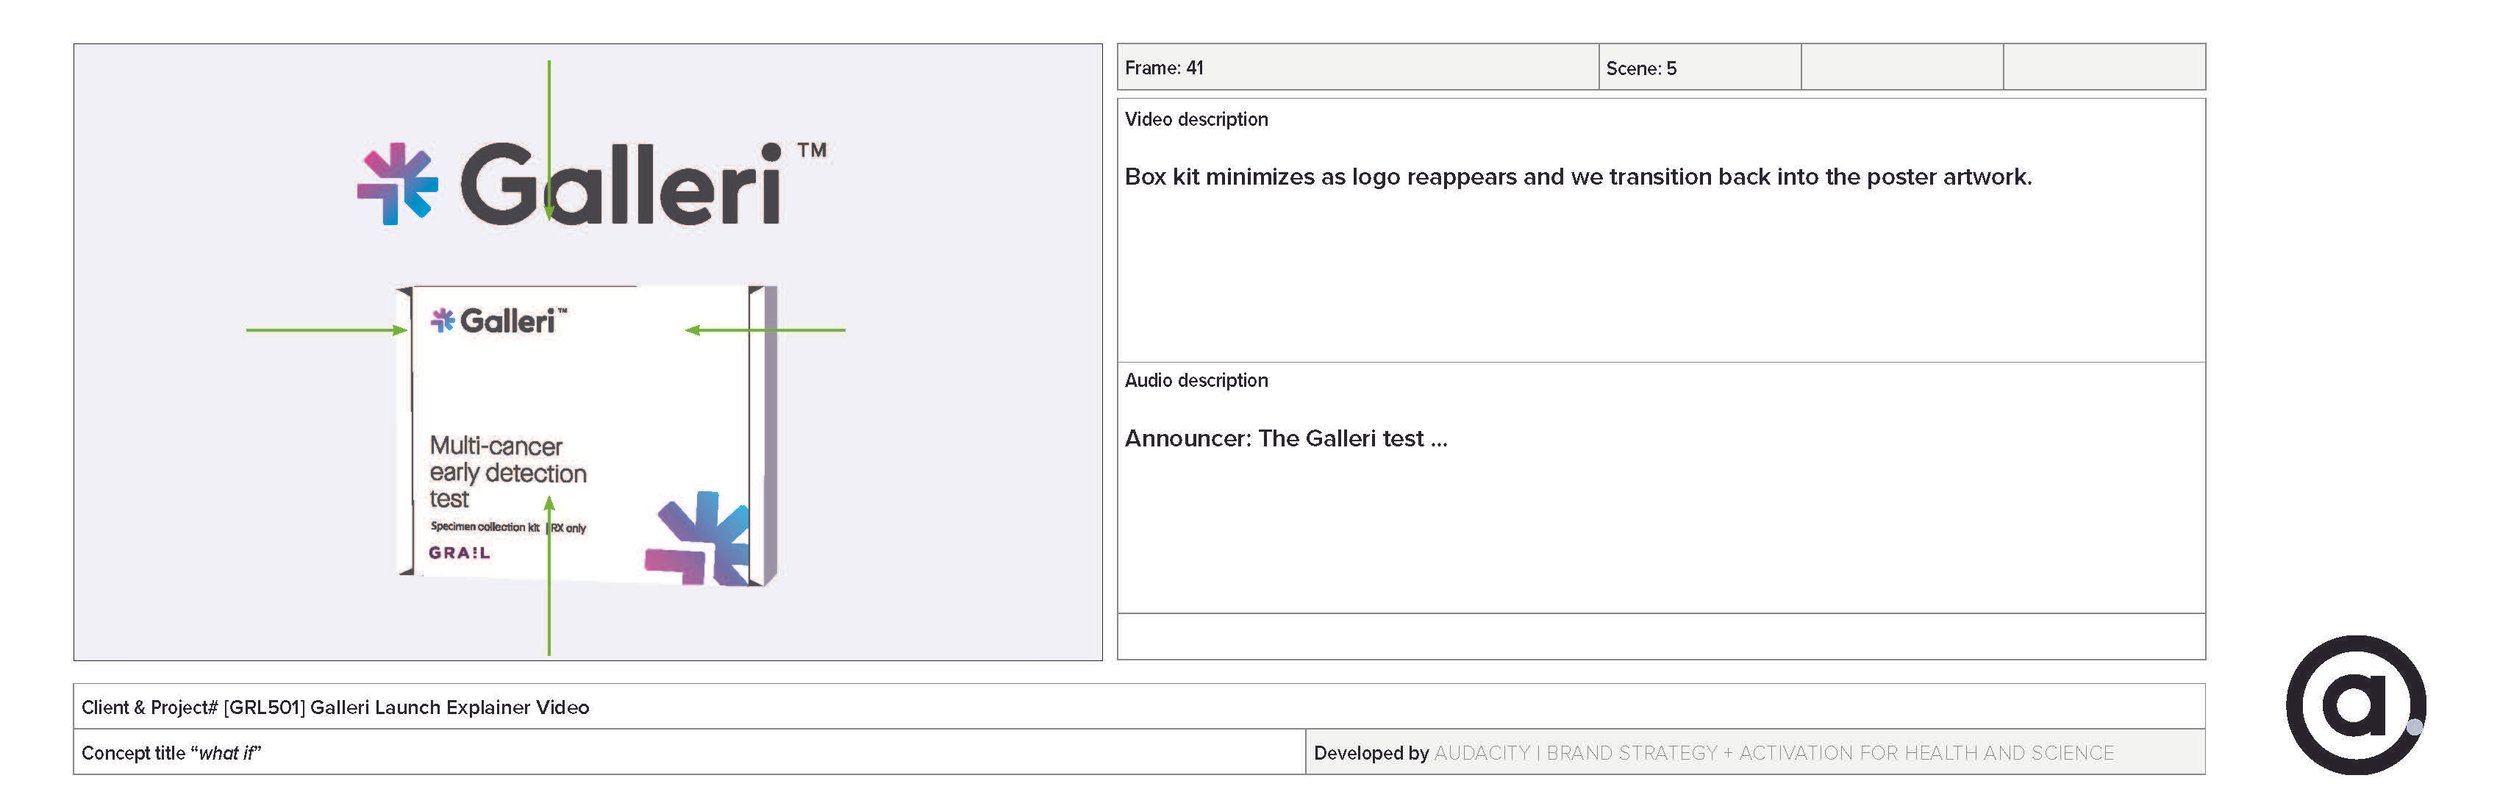Screen dimensions: 2500x809
Task: Select the 'Scene: 5' cell
Action: pyautogui.click(x=1700, y=67)
